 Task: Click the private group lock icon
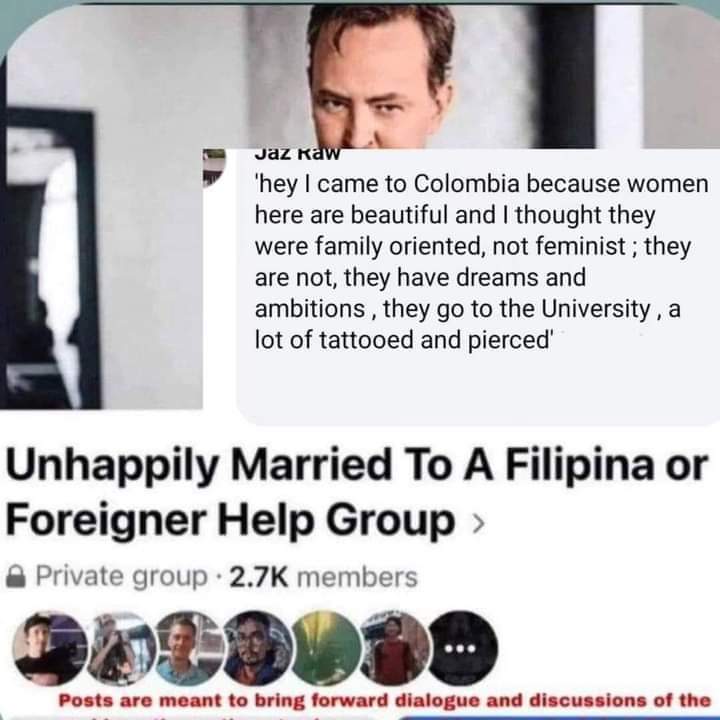coord(16,576)
